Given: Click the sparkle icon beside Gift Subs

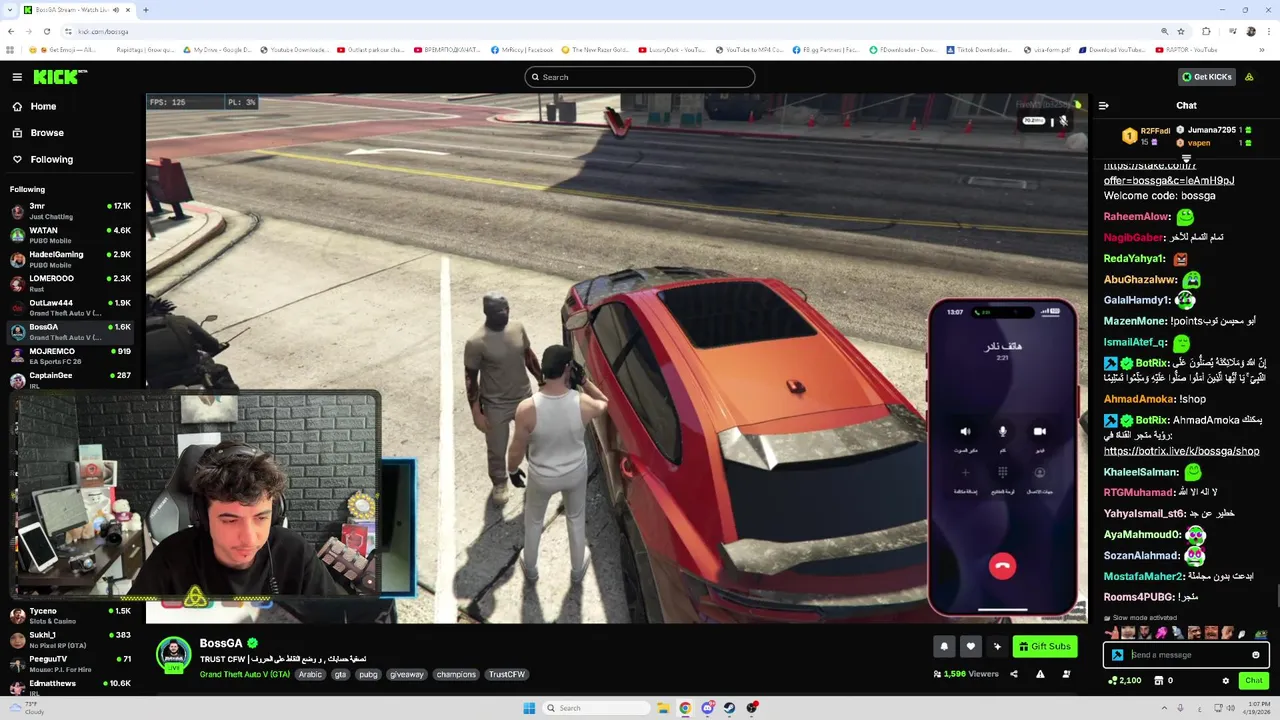Looking at the screenshot, I should (997, 646).
